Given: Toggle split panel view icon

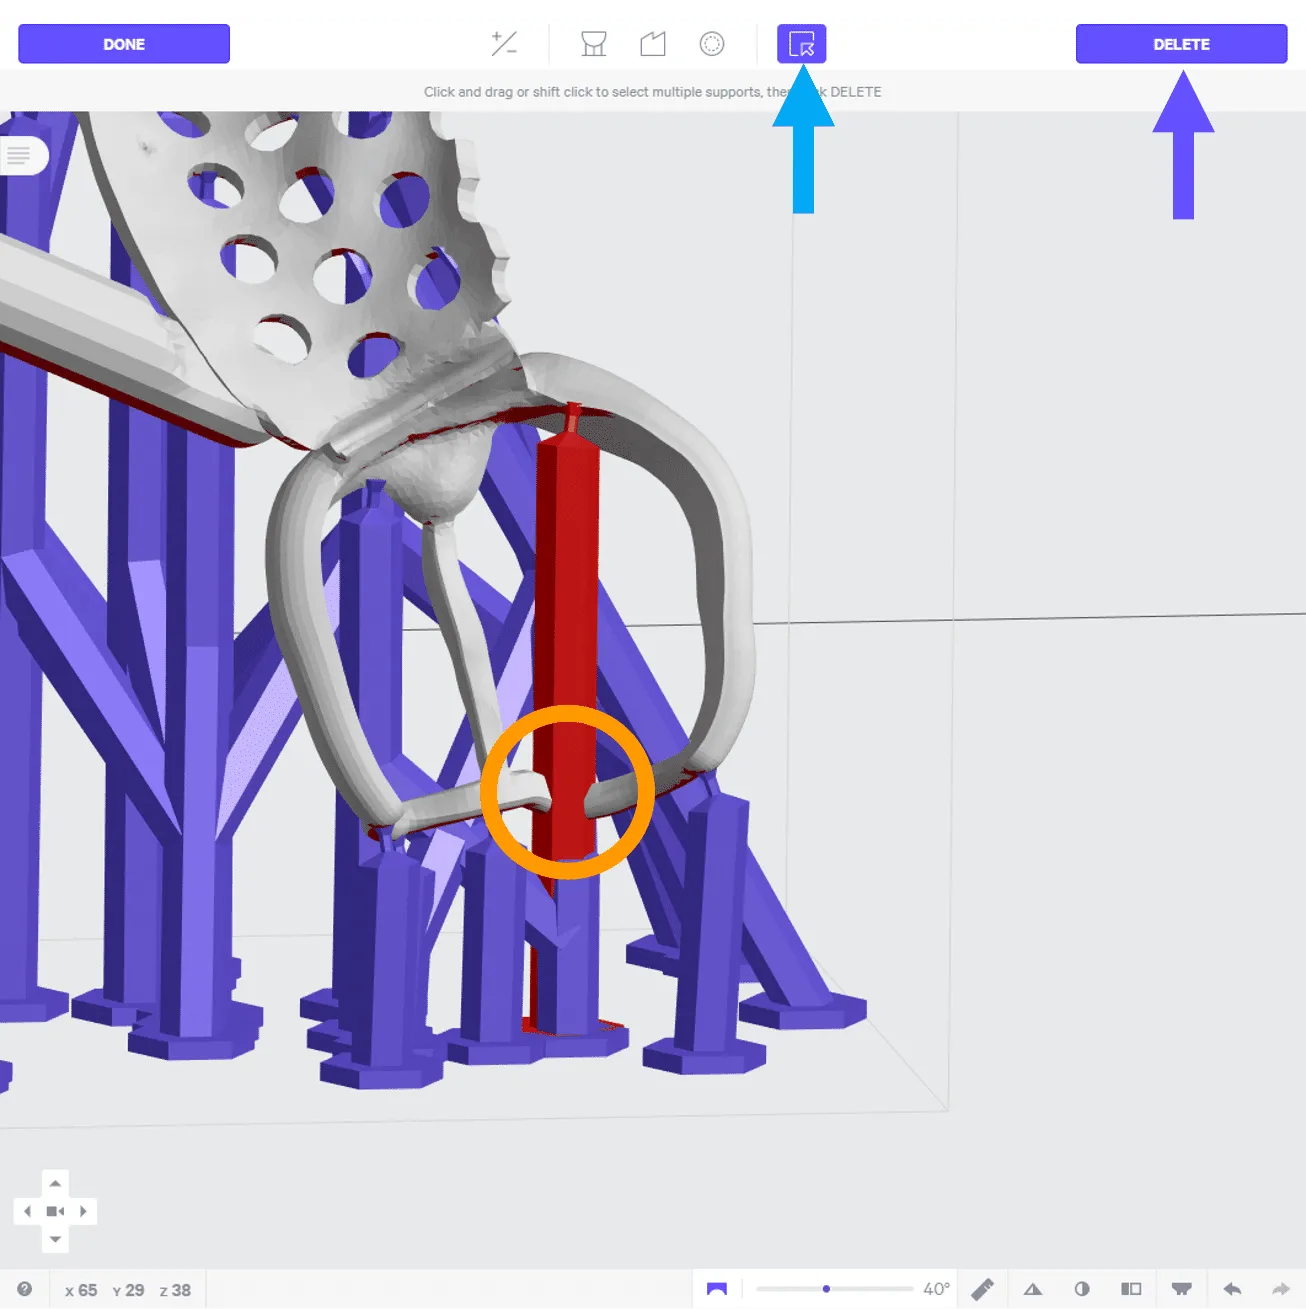Looking at the screenshot, I should click(1131, 1289).
